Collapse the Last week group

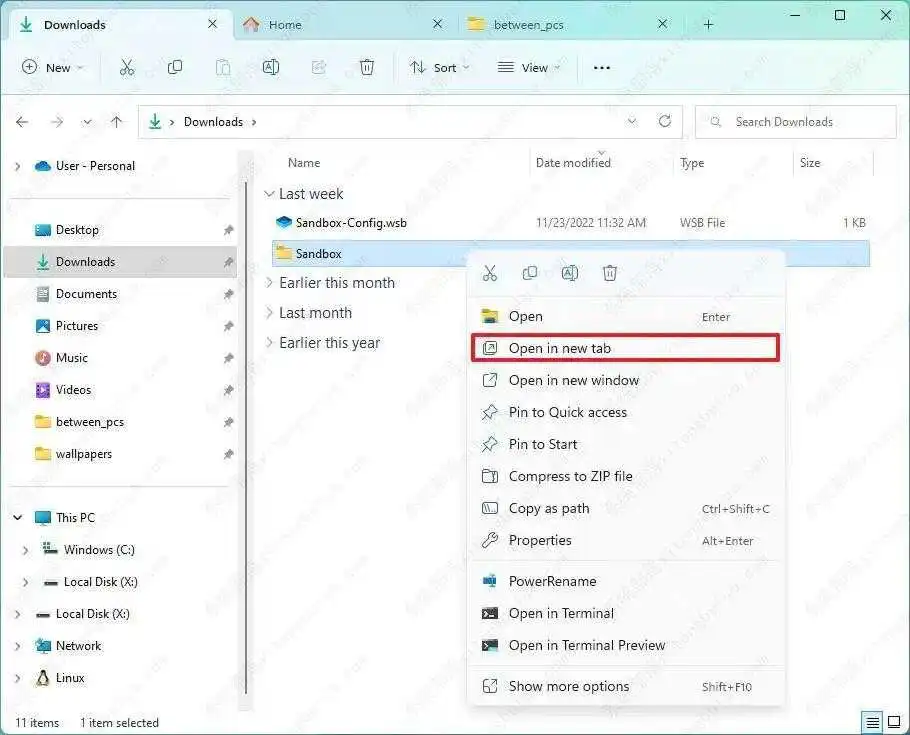point(269,193)
